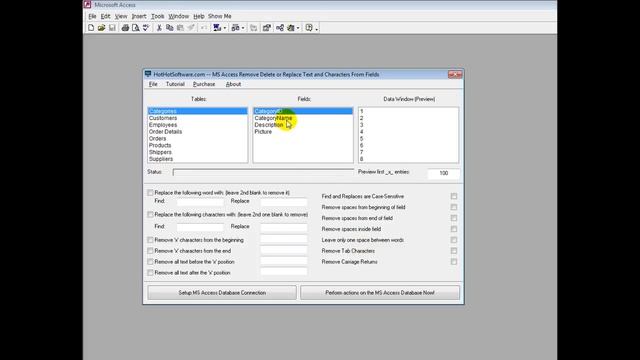Enable 'Replace the following word with' checkbox
Image resolution: width=640 pixels, height=360 pixels.
(150, 192)
